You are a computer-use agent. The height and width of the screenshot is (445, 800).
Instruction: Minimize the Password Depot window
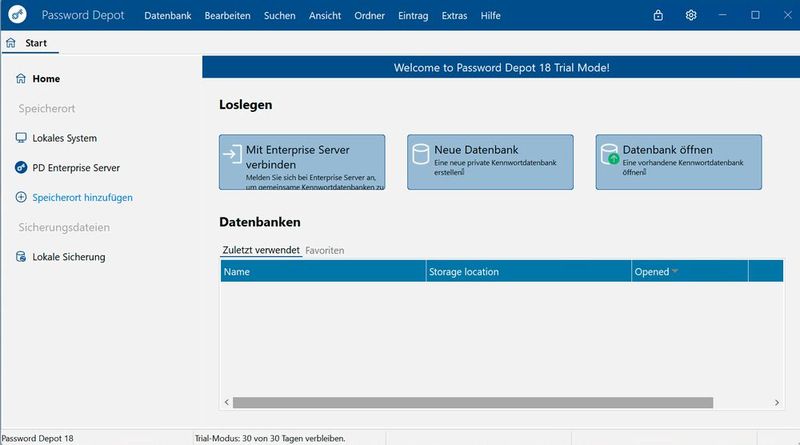tap(722, 15)
